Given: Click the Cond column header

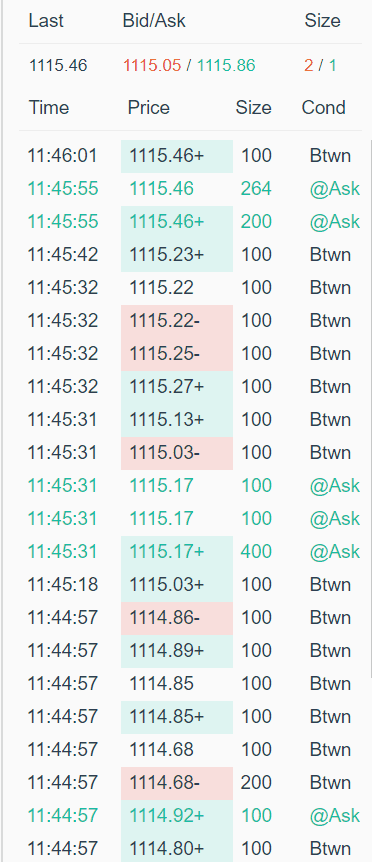Looking at the screenshot, I should [x=323, y=107].
